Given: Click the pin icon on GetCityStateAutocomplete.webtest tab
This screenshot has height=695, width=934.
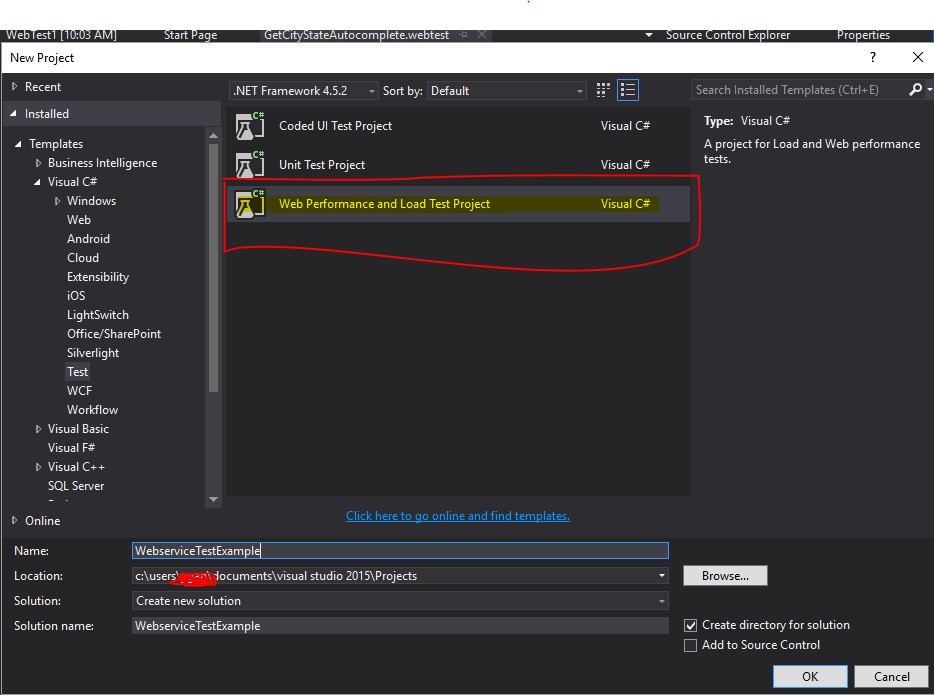Looking at the screenshot, I should point(462,34).
